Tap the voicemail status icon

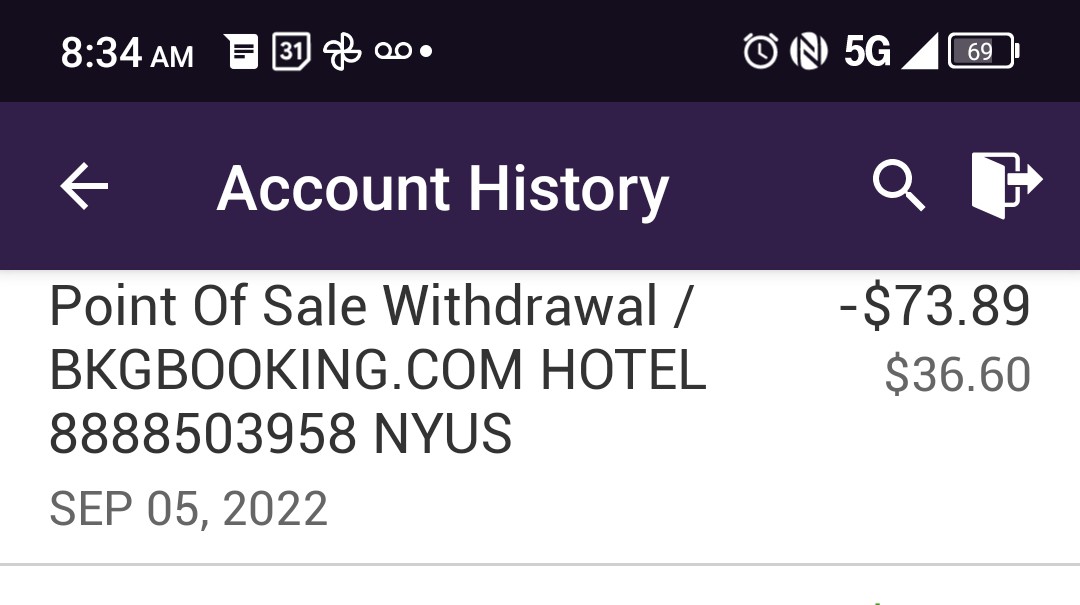(393, 51)
